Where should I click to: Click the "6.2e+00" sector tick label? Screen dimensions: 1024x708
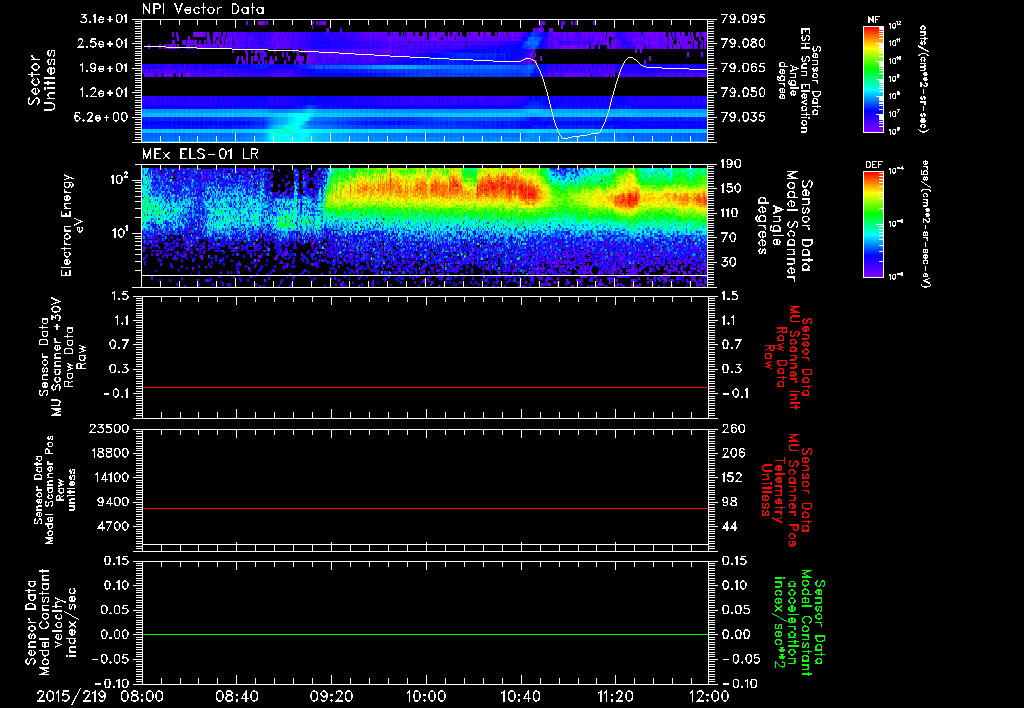[x=103, y=118]
